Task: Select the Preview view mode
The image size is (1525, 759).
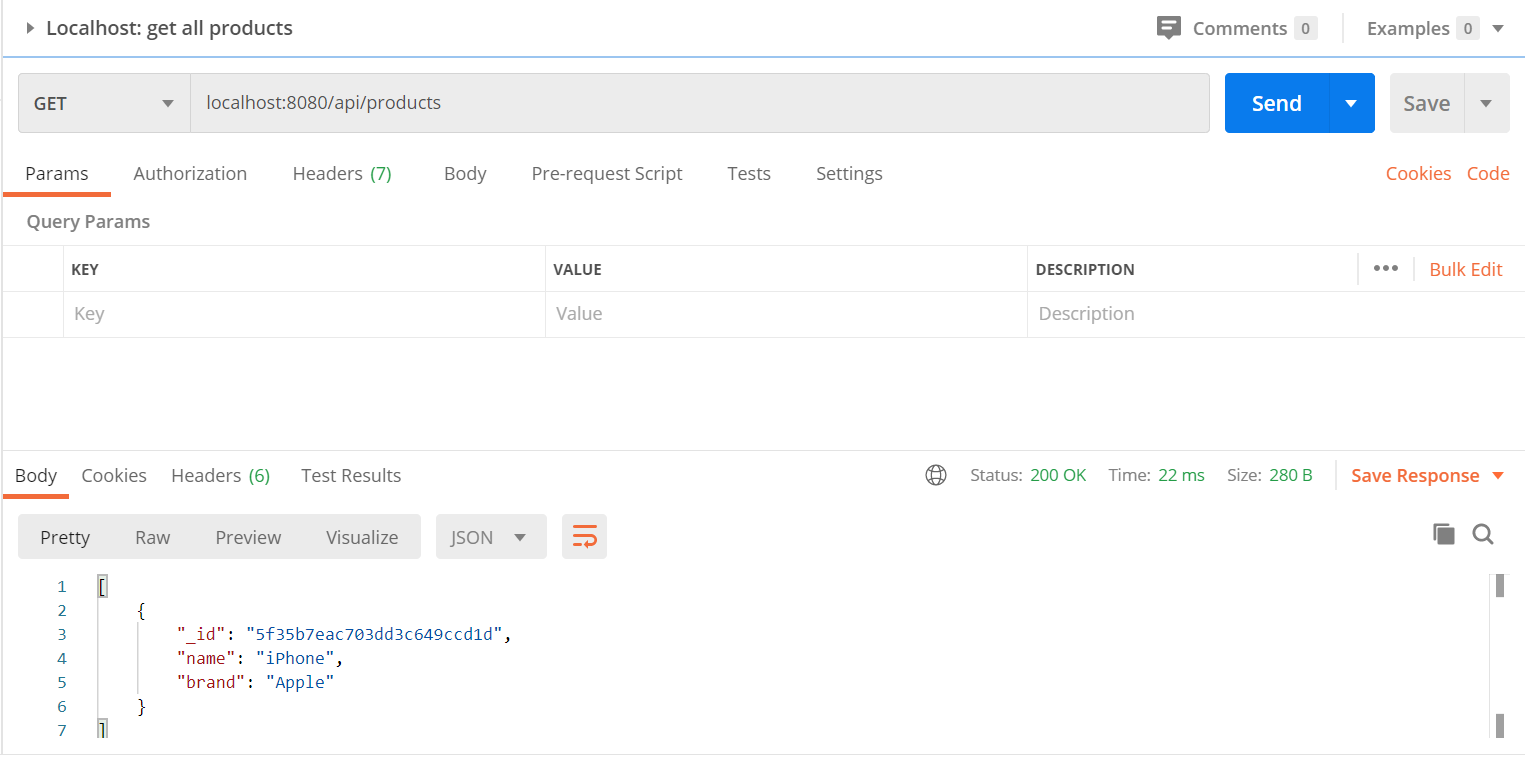Action: point(248,537)
